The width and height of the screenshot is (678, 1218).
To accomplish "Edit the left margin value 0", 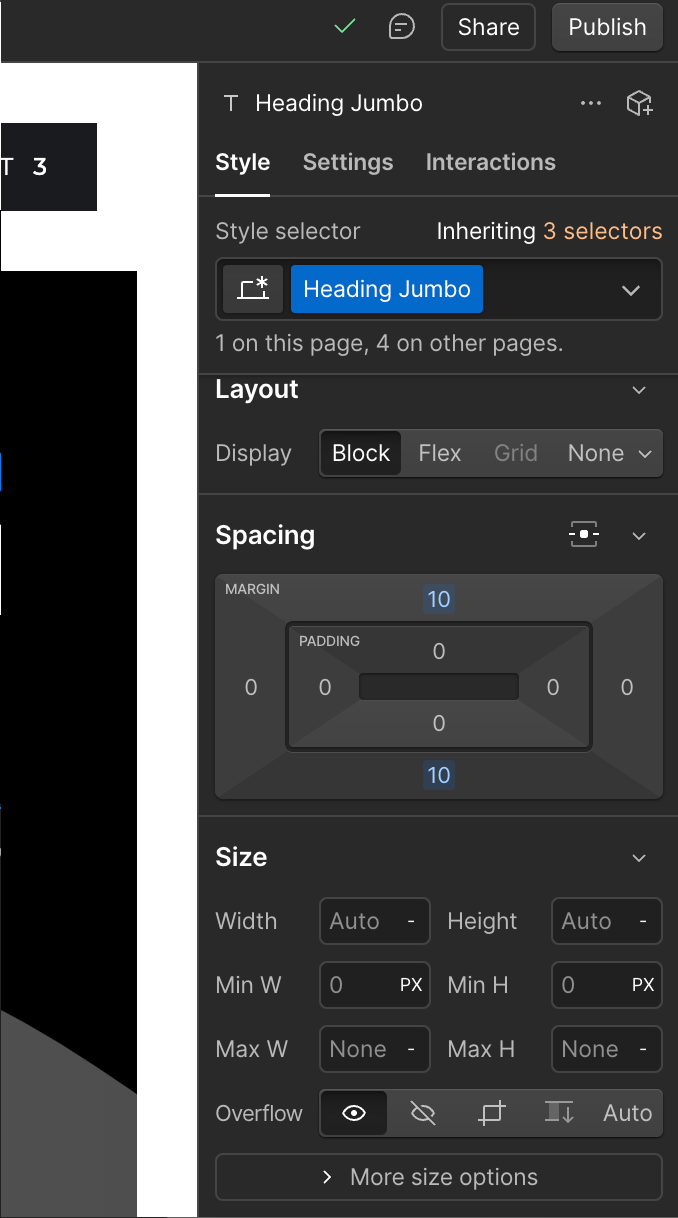I will 251,687.
